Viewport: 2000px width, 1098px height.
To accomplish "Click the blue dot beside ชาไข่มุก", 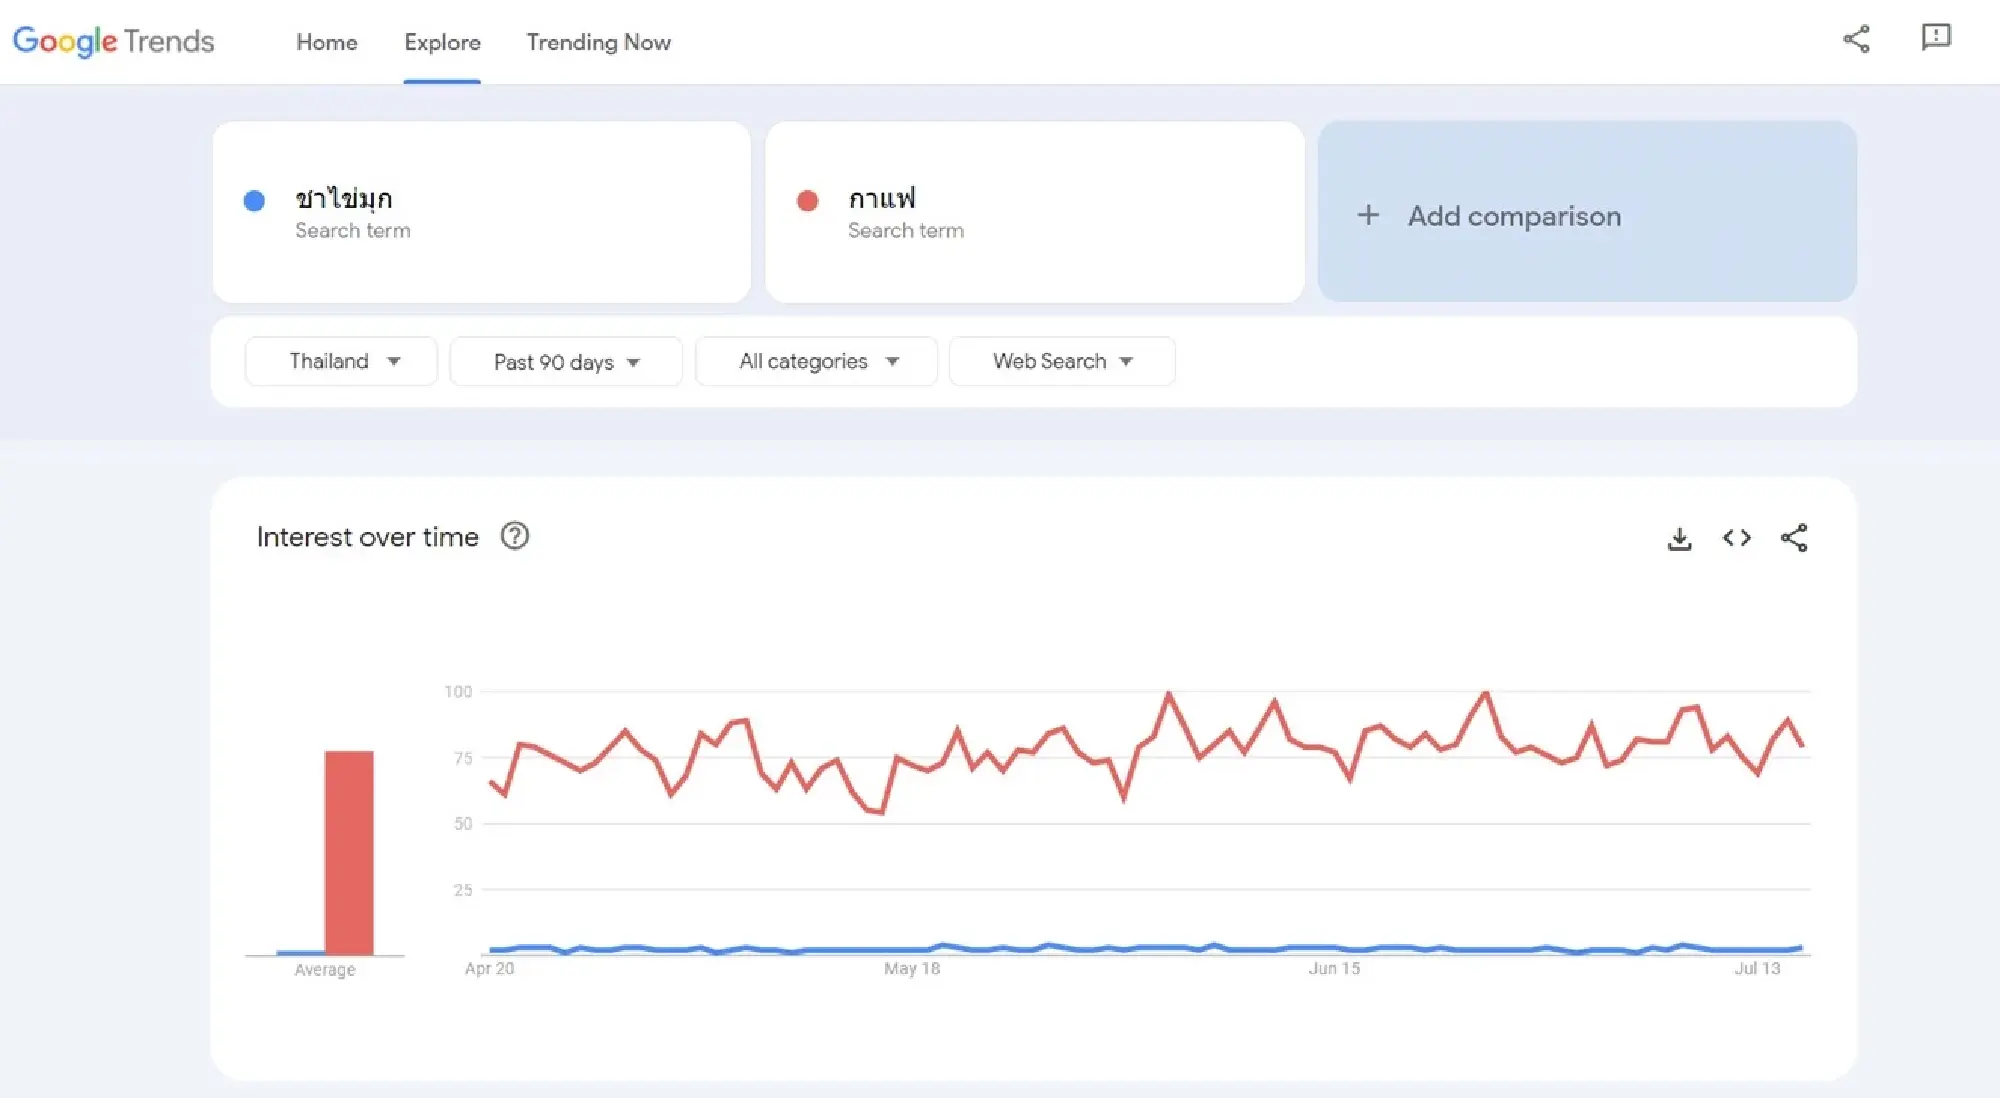I will pos(255,201).
